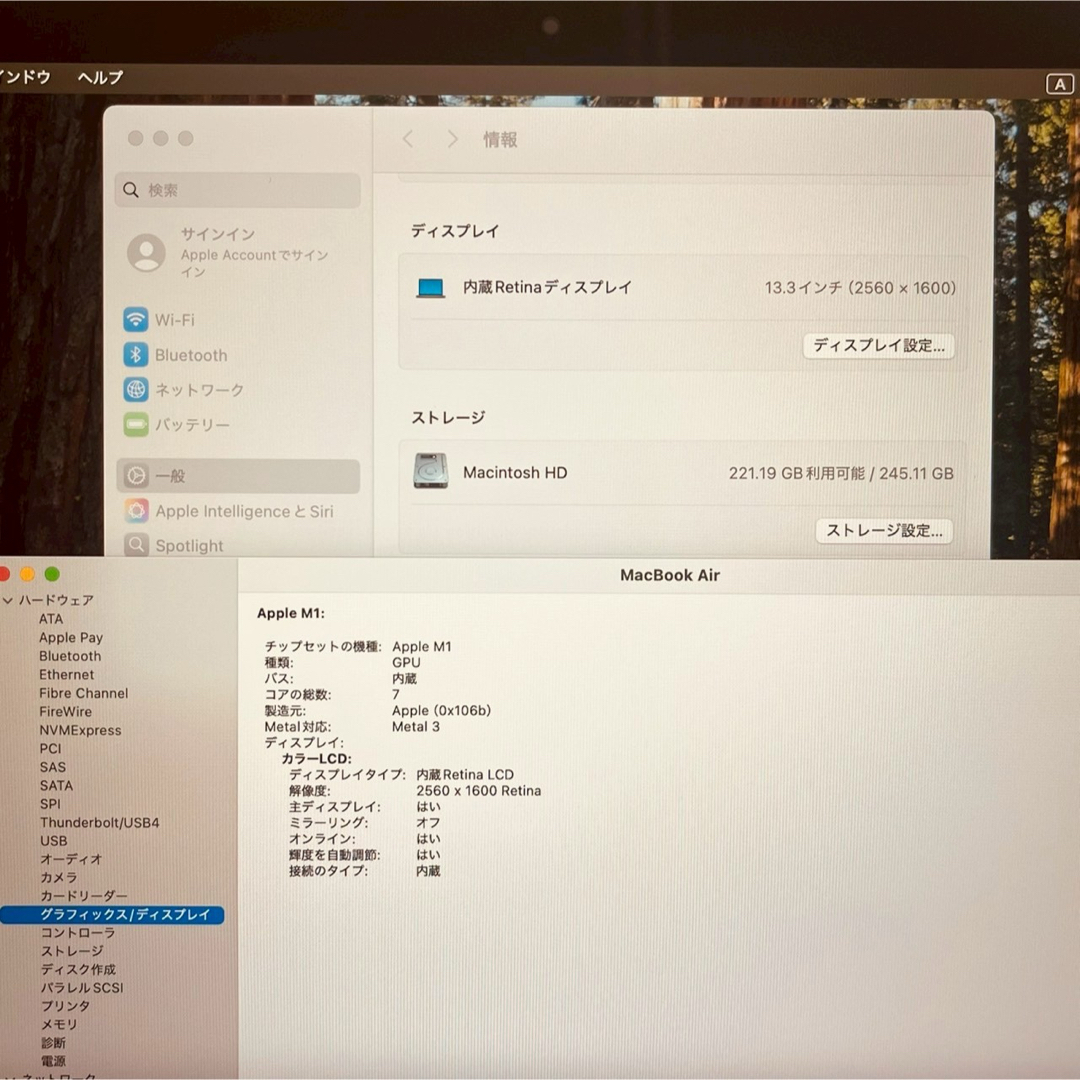
Task: Click the Wi-Fi icon in System Settings sidebar
Action: (x=136, y=320)
